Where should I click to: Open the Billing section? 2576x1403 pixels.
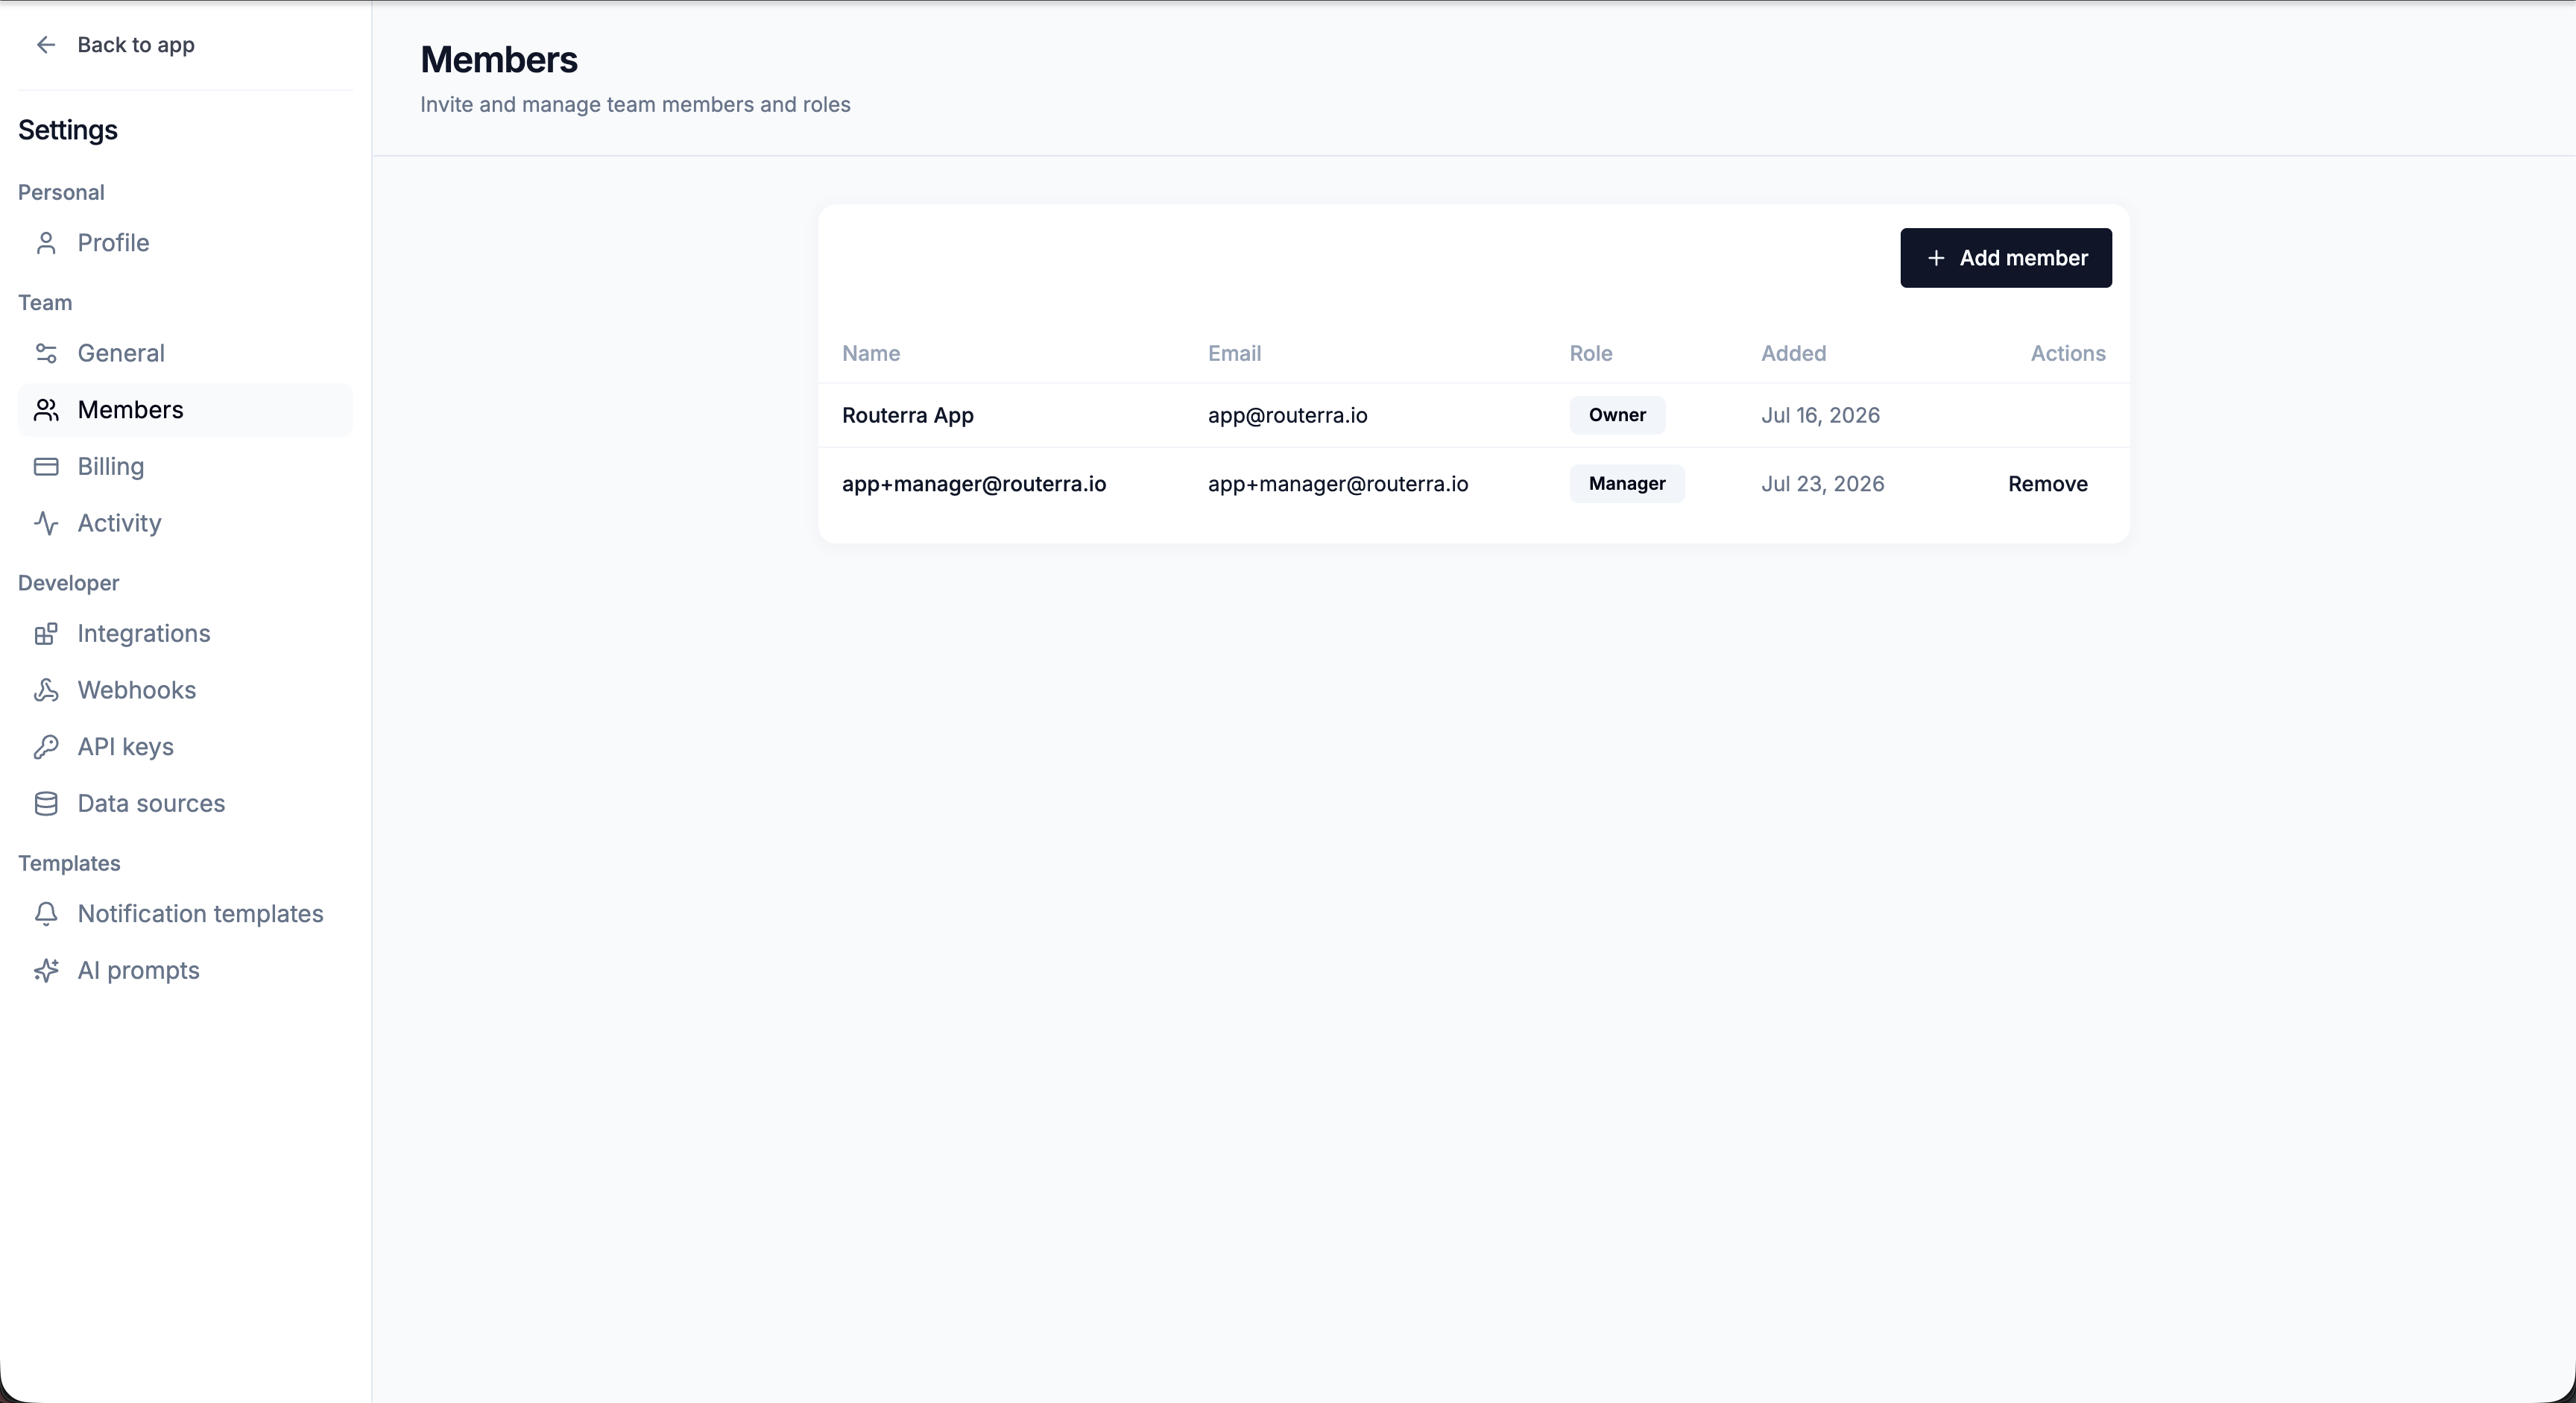coord(185,467)
